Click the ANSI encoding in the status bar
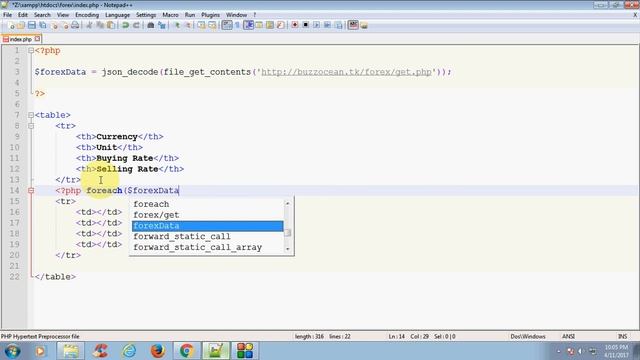Viewport: 640px width, 360px height. (568, 336)
